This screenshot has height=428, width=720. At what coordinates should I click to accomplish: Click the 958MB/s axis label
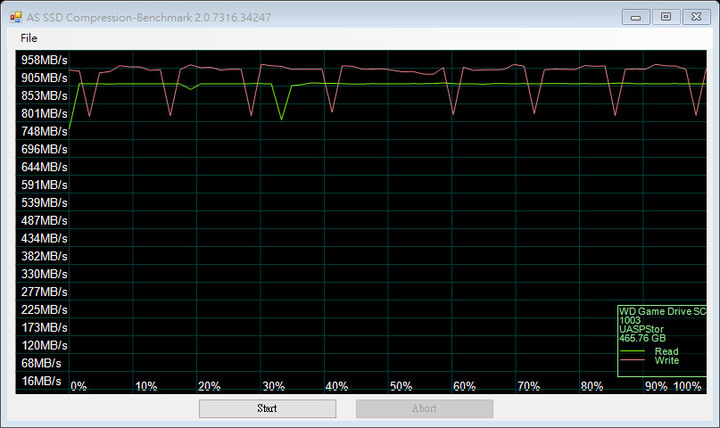click(x=44, y=60)
